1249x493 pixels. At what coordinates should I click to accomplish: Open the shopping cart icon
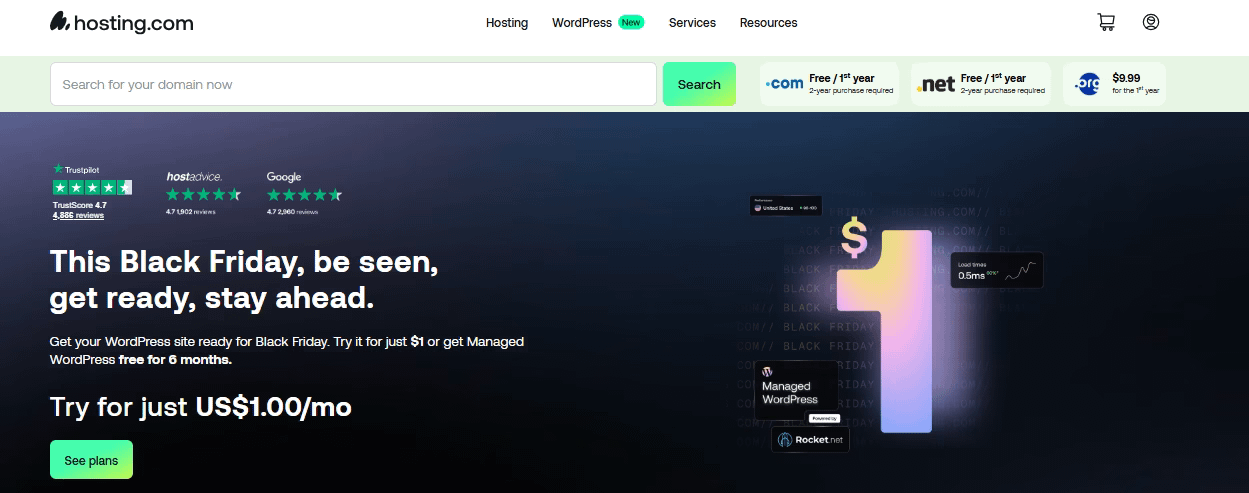(1105, 22)
